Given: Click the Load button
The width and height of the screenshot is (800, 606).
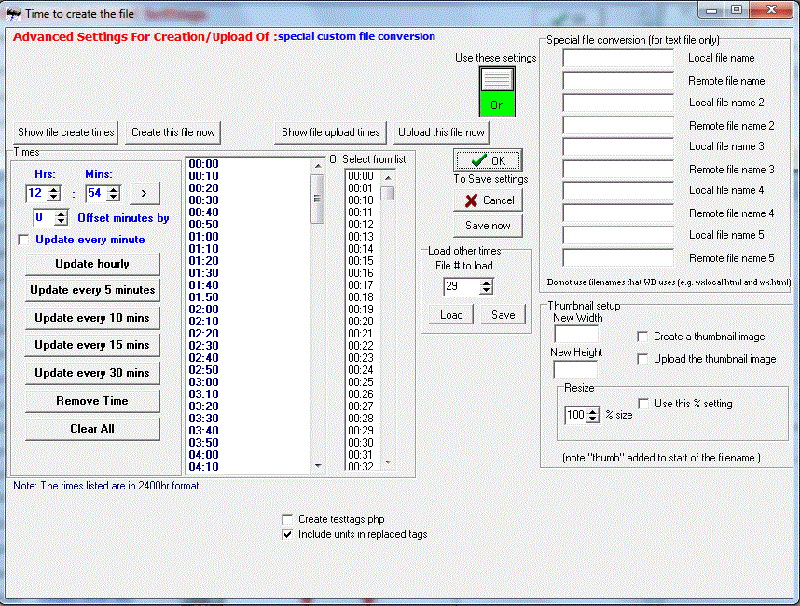Looking at the screenshot, I should coord(451,315).
